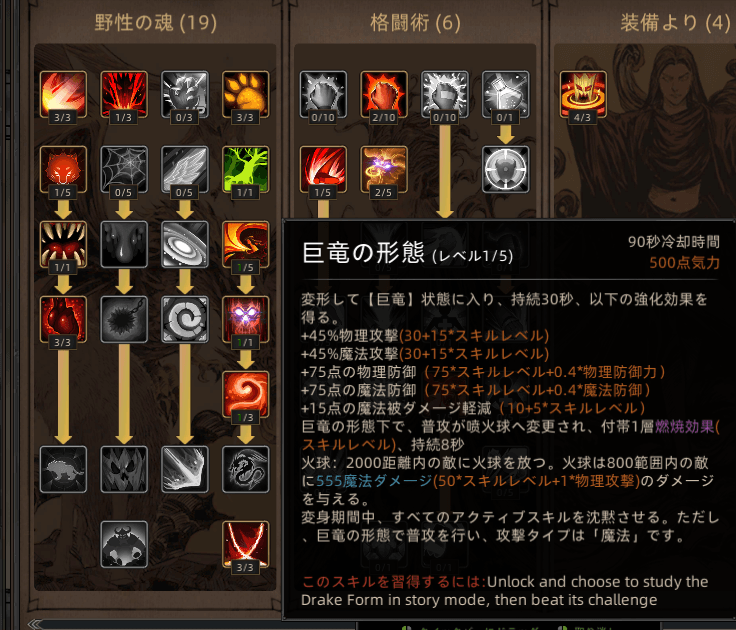
Task: Click the red fire swirl skill 1/3
Action: [x=245, y=395]
